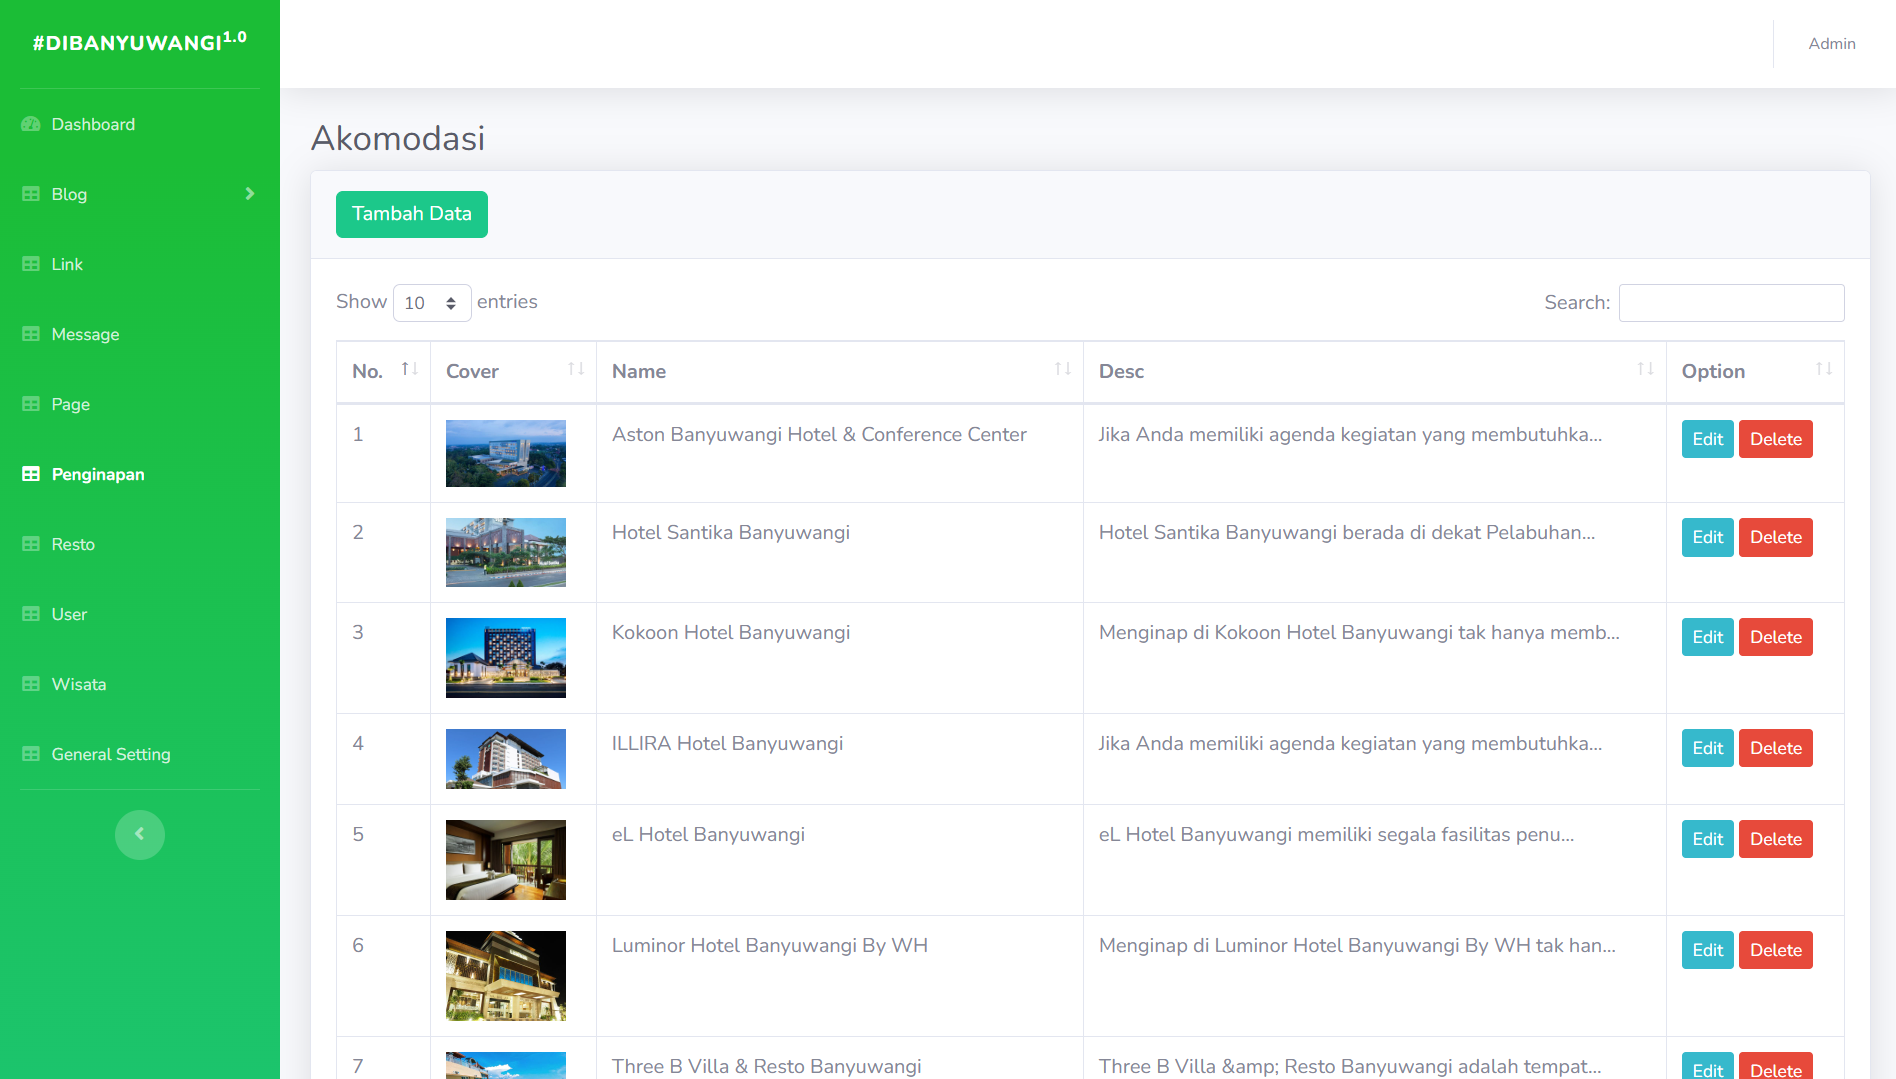
Task: Edit Kokoon Hotel Banyuwangi entry
Action: click(1707, 637)
